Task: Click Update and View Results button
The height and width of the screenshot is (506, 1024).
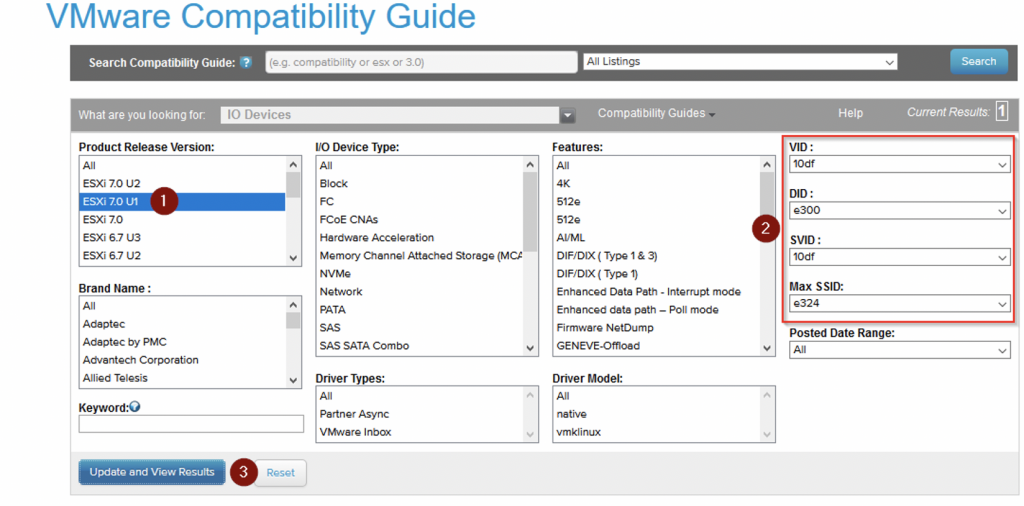Action: click(152, 472)
